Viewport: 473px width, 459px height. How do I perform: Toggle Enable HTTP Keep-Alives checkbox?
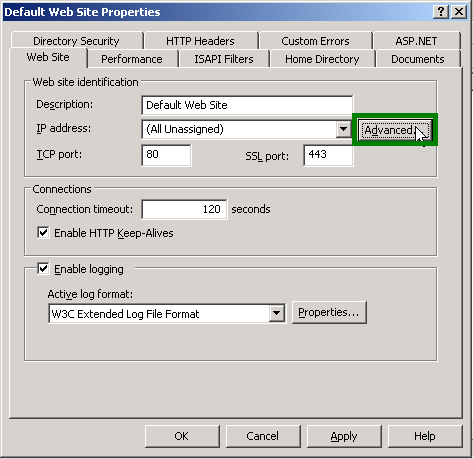(x=43, y=233)
